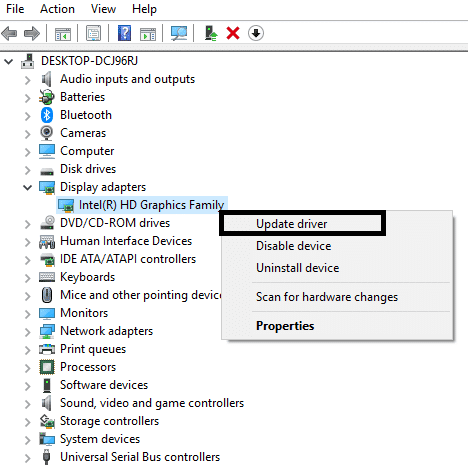Click the Mice and pointing devices icon
The width and height of the screenshot is (468, 474).
coord(47,295)
